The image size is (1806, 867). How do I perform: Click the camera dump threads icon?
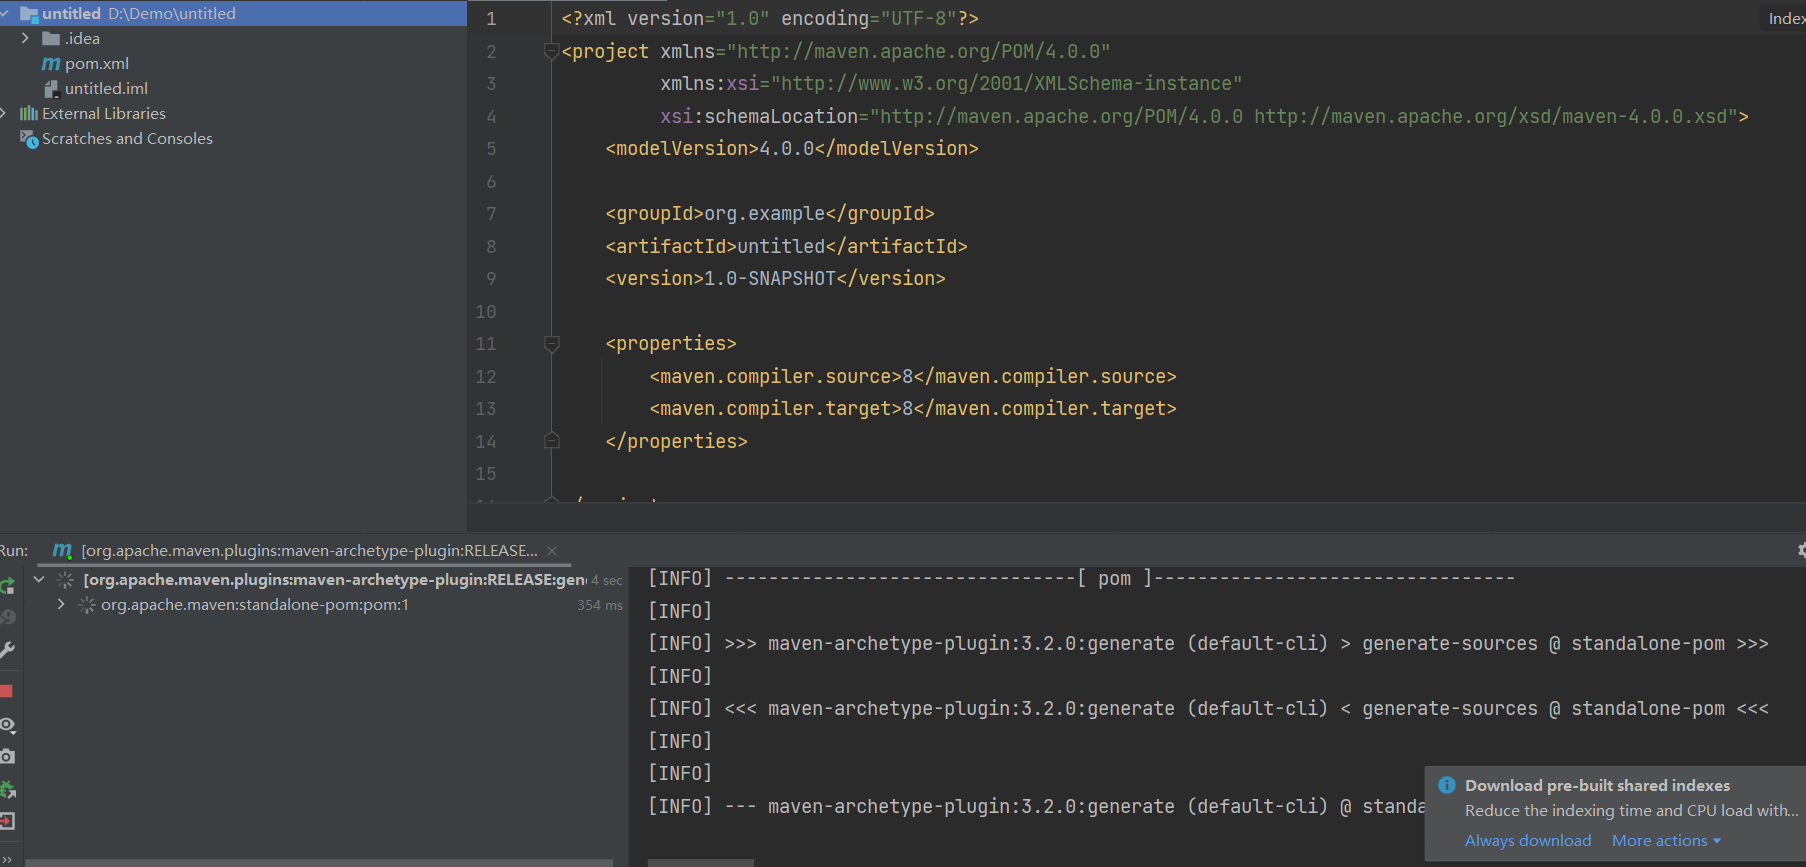click(x=7, y=756)
